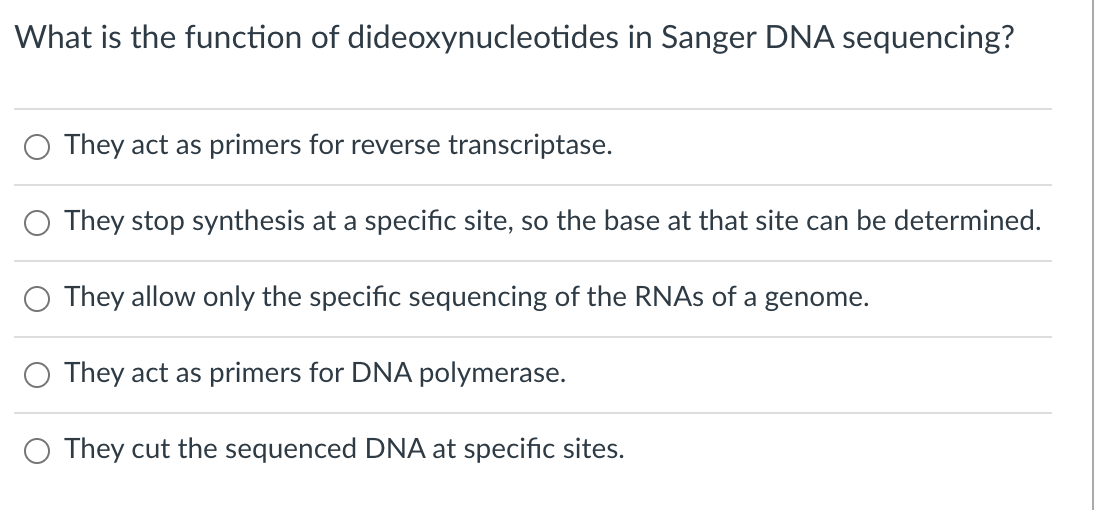Click the word 'transcriptase.' in first answer
Viewport: 1098px width, 510px height.
pyautogui.click(x=530, y=146)
